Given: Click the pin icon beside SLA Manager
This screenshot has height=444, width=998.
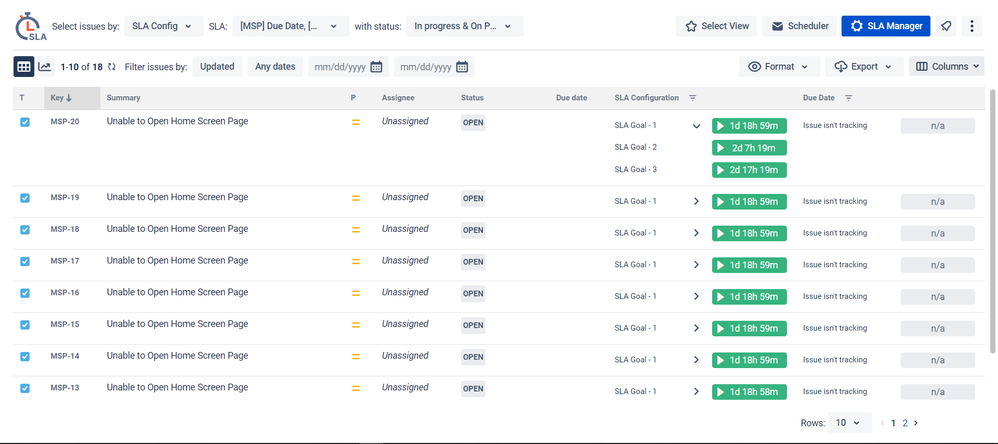Looking at the screenshot, I should (x=946, y=26).
